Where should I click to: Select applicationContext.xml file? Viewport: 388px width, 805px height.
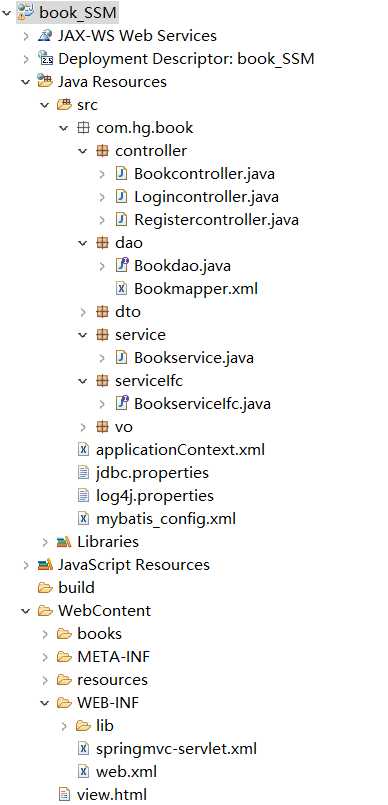pos(180,450)
